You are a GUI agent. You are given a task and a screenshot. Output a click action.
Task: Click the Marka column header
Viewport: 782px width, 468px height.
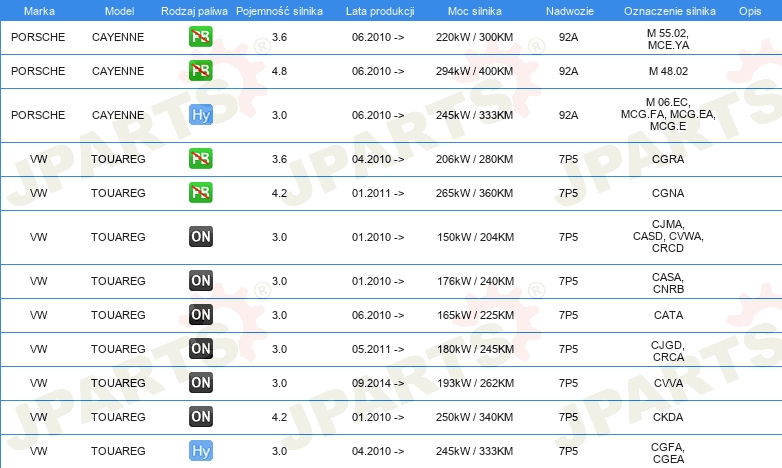pos(39,11)
